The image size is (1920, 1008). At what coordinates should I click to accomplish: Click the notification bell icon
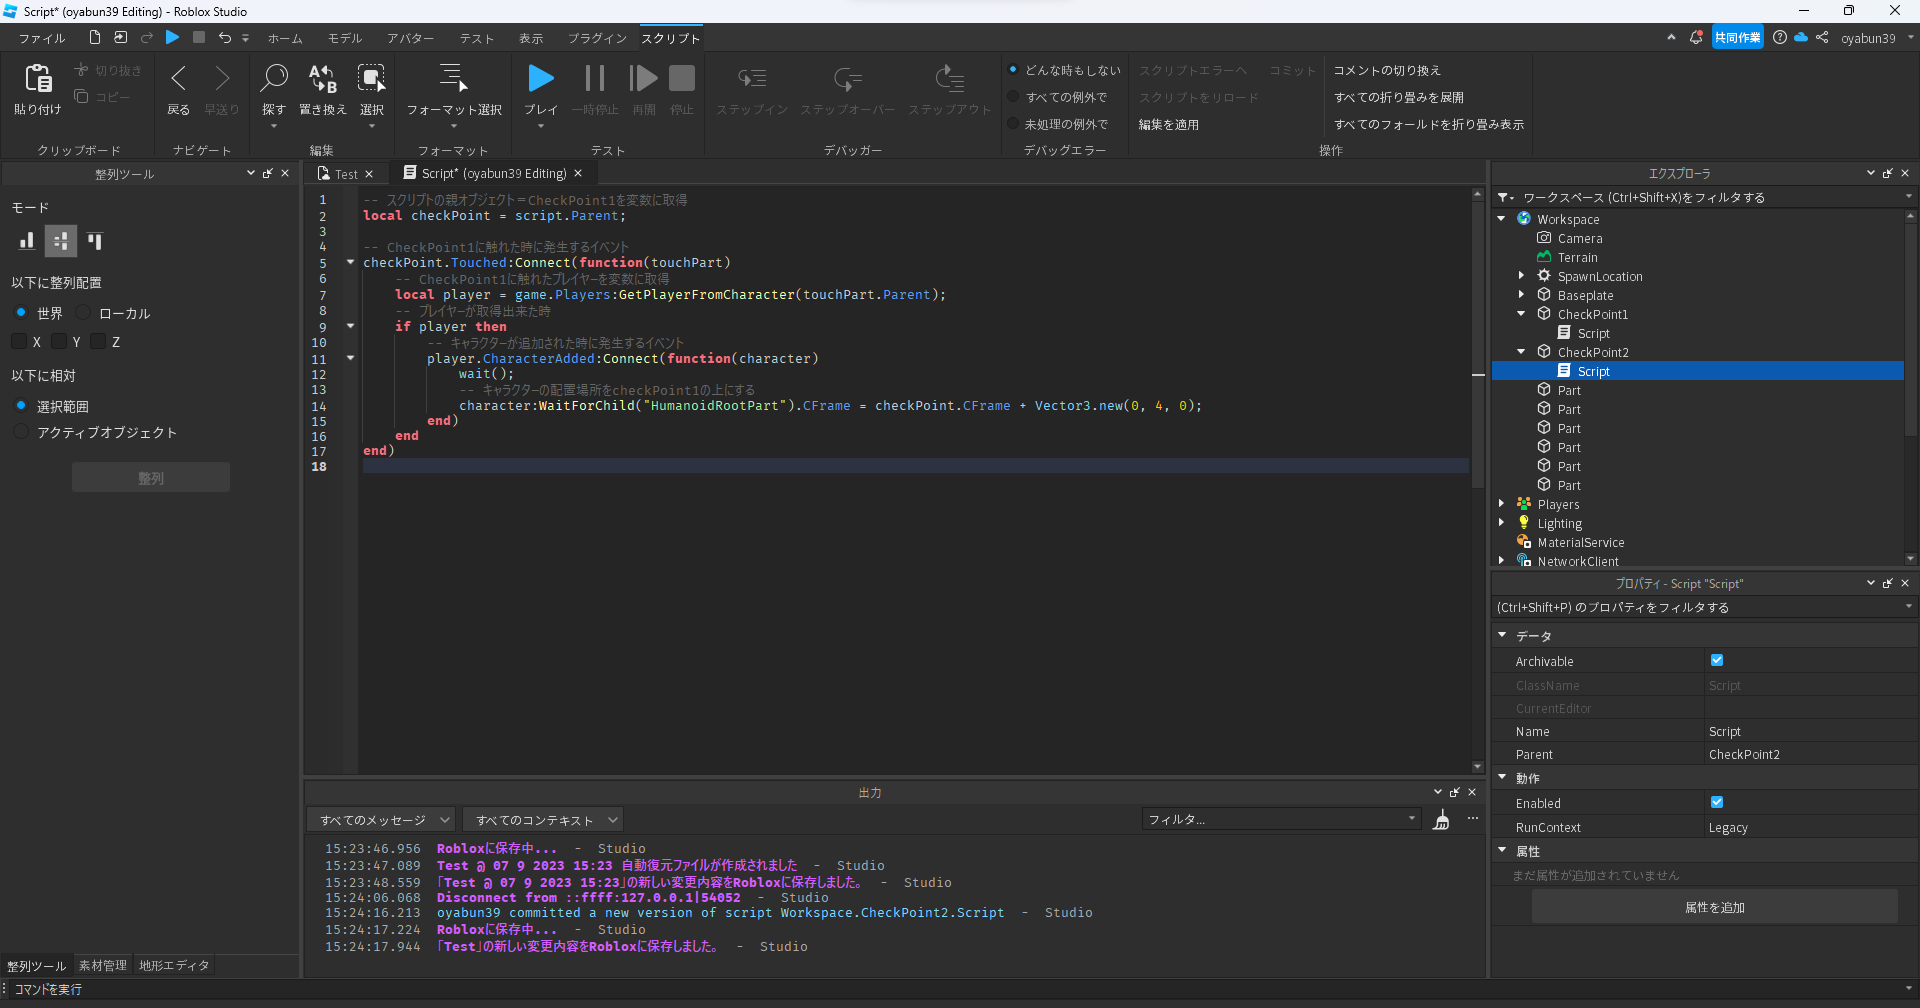point(1696,37)
